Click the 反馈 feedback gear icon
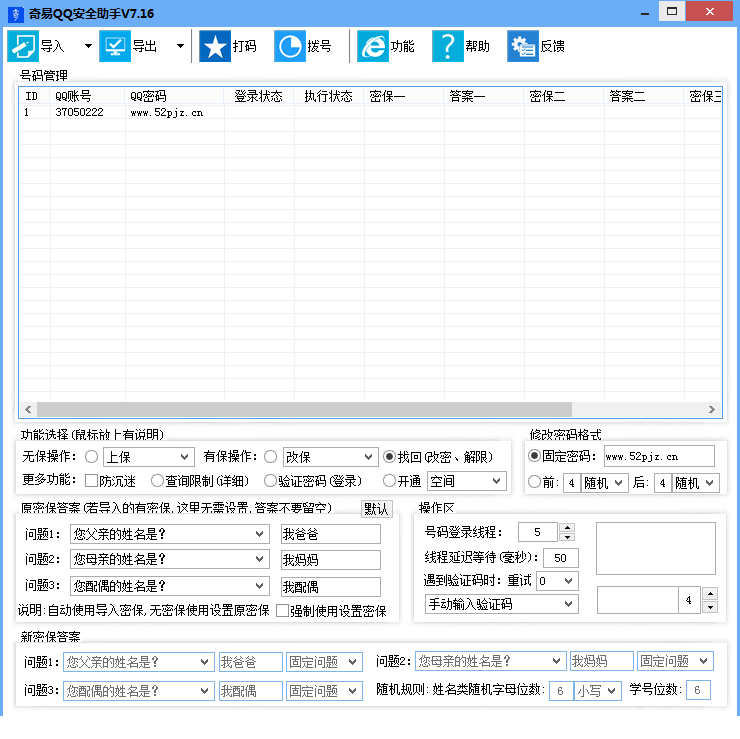The width and height of the screenshot is (740, 739). click(523, 46)
